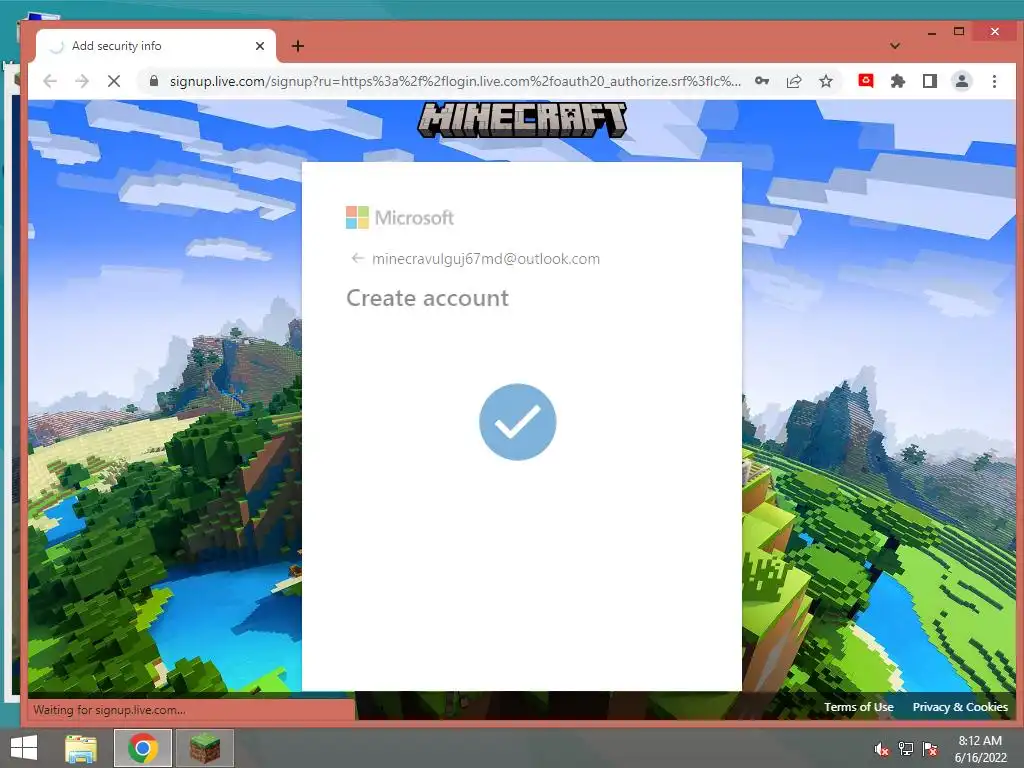
Task: Click the Create account heading
Action: (427, 298)
